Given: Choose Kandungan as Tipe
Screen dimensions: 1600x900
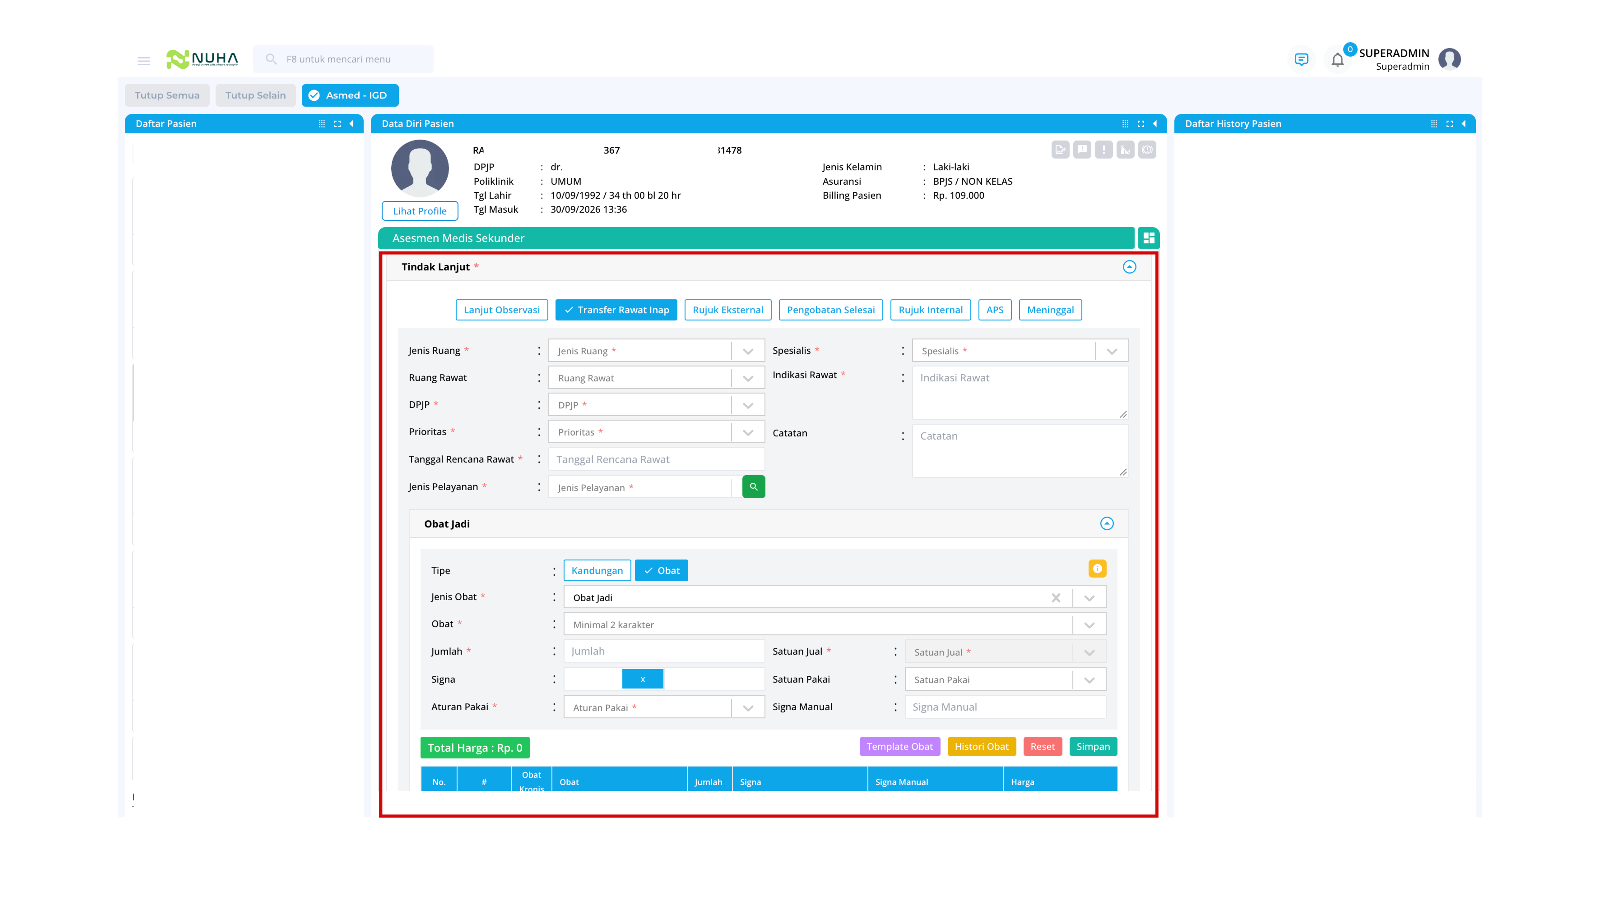Looking at the screenshot, I should (x=597, y=571).
